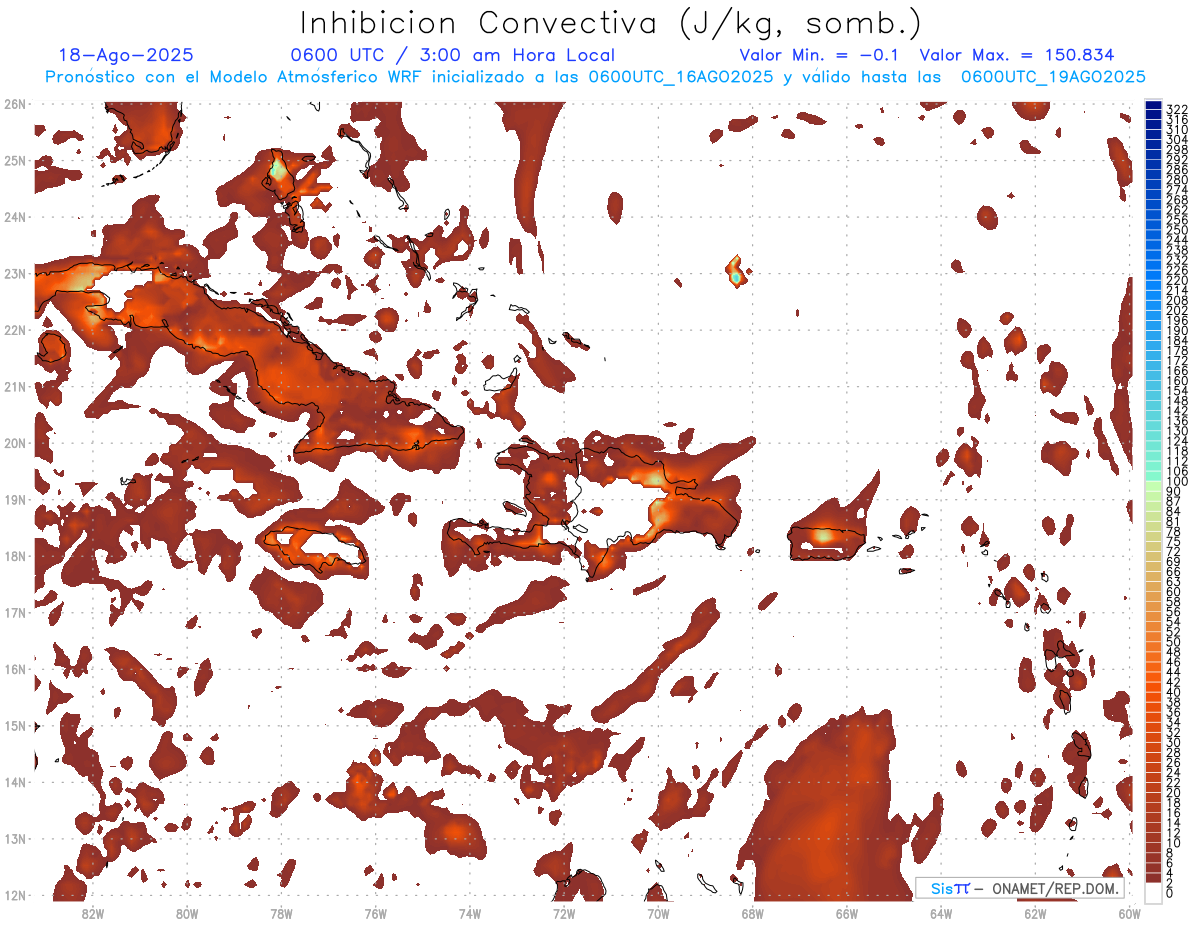The height and width of the screenshot is (927, 1200).
Task: Click the 'SisTT - ONAMET/REP.DOM.' credit box
Action: click(x=1019, y=888)
